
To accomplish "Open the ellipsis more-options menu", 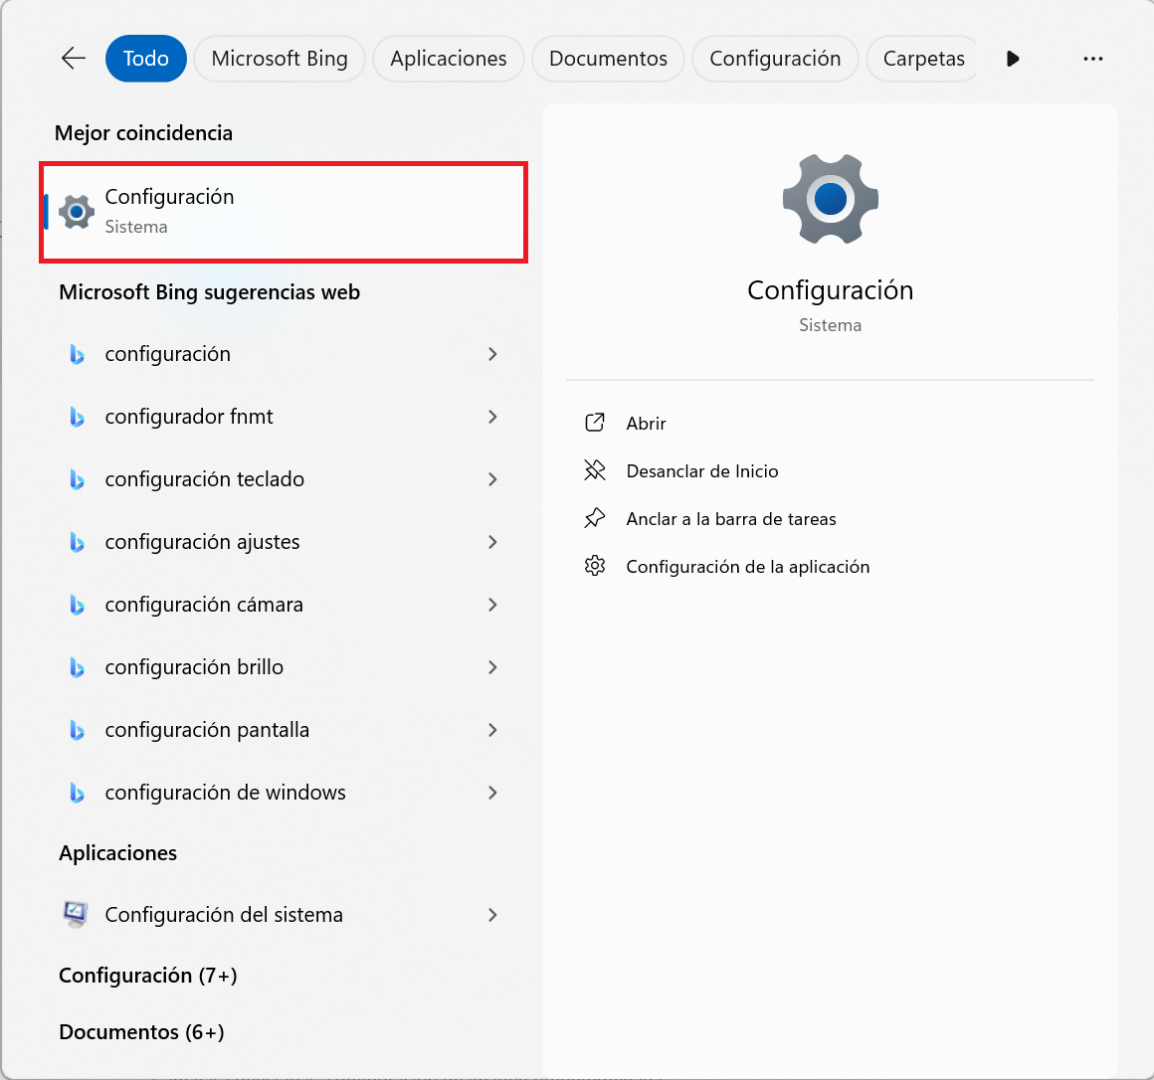I will click(x=1092, y=58).
